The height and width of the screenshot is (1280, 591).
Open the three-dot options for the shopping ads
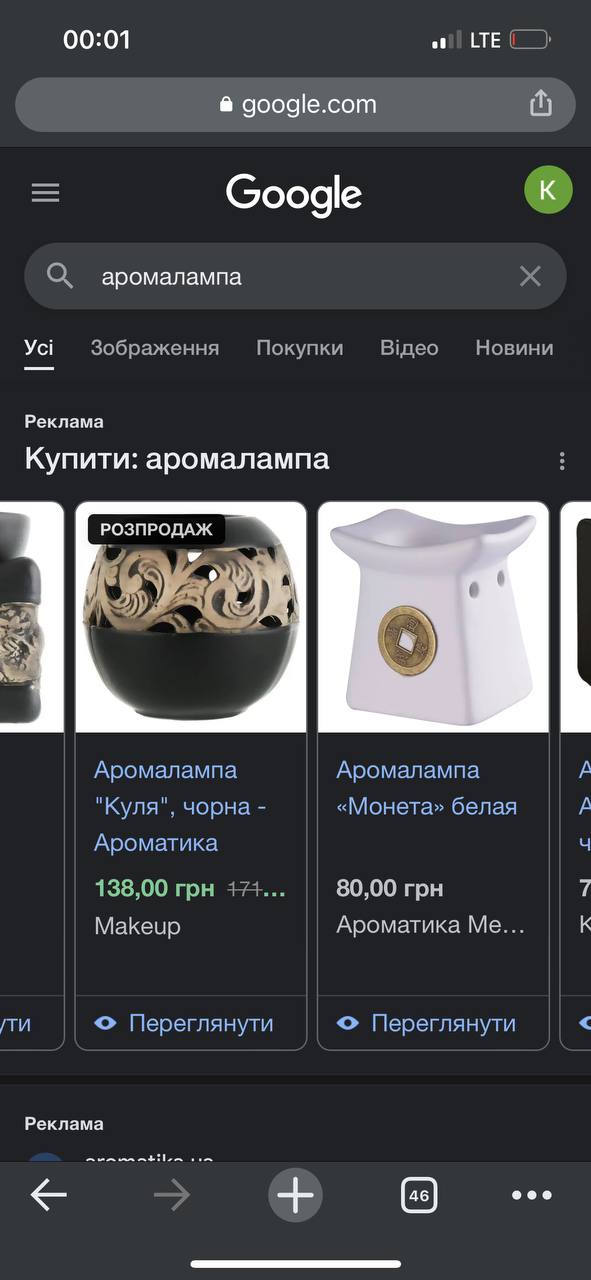point(562,461)
